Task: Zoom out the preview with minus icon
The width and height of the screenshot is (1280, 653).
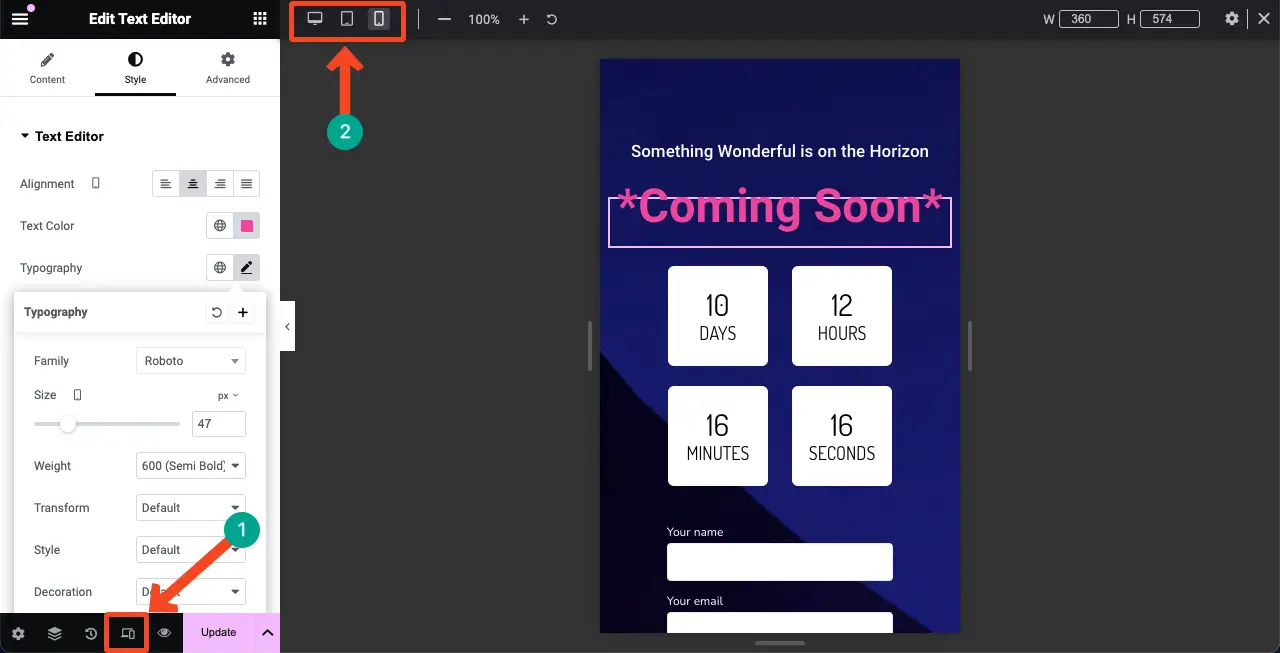Action: 444,19
